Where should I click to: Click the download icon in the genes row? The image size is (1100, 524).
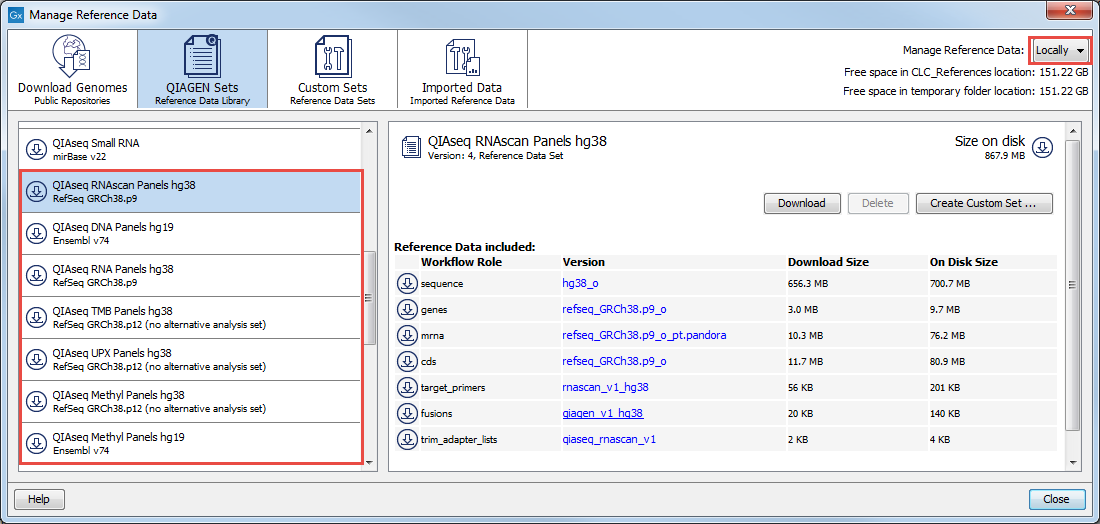[x=406, y=309]
